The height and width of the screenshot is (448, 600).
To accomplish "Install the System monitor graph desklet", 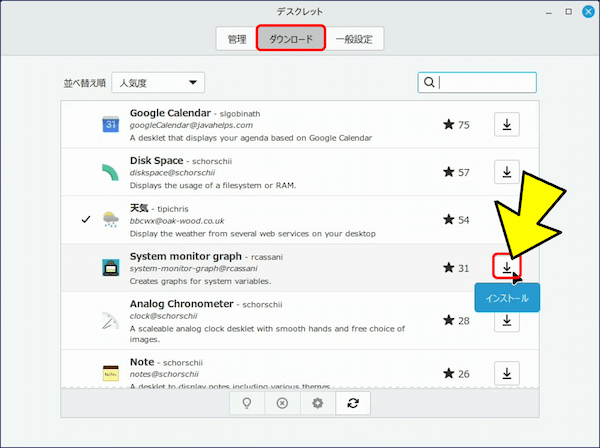I will [x=507, y=267].
